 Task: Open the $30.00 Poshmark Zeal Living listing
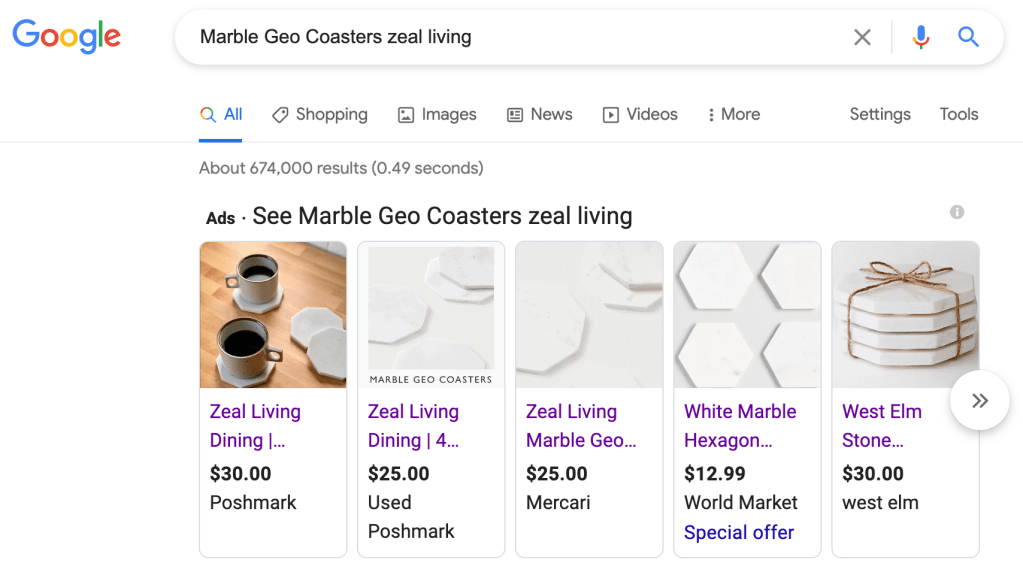255,425
